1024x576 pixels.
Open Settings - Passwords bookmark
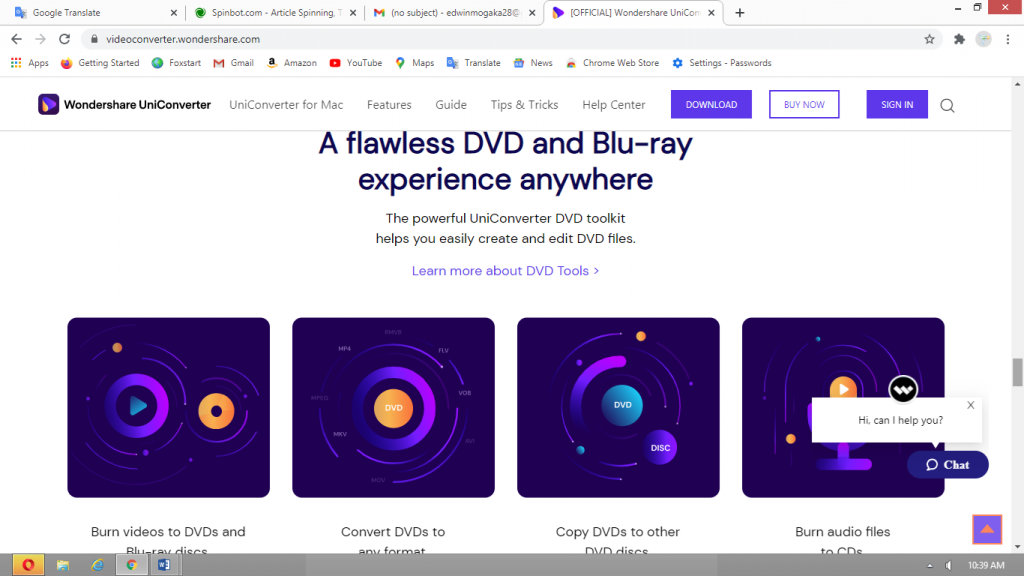(722, 63)
